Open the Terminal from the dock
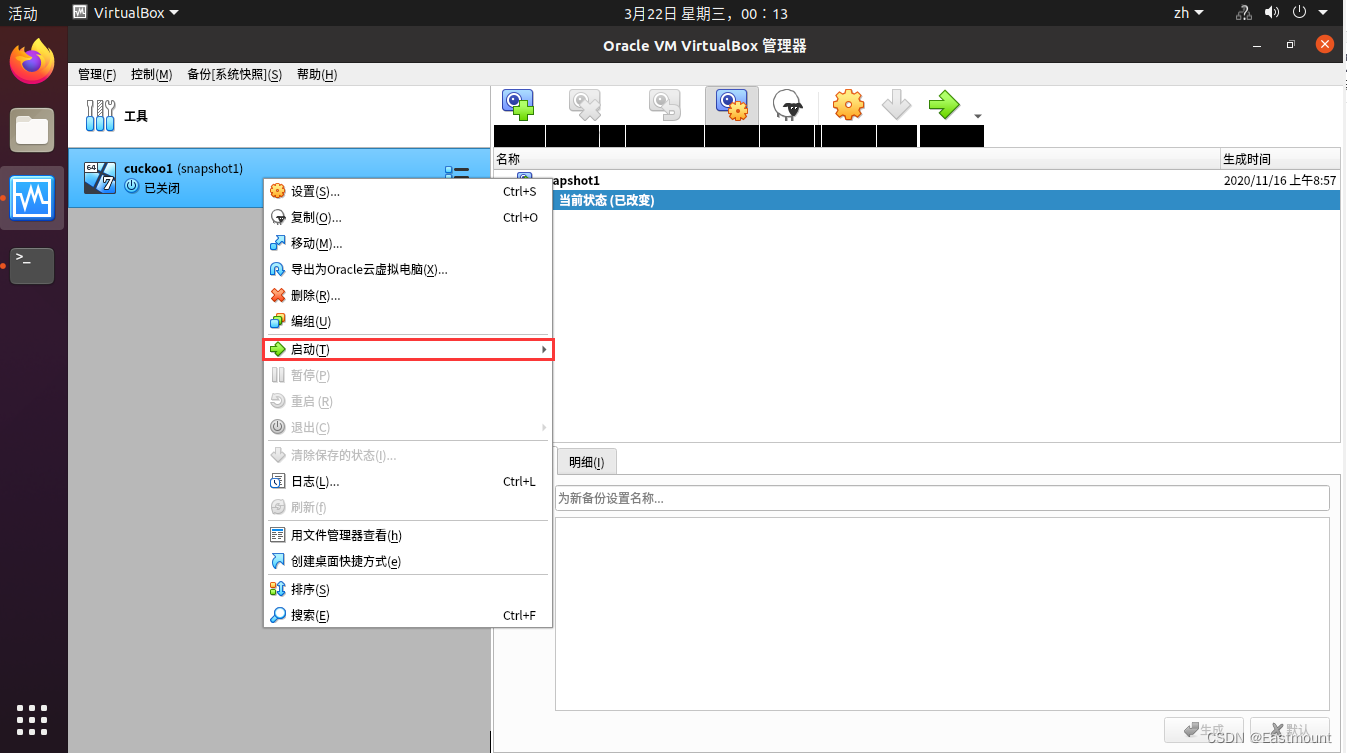 33,265
